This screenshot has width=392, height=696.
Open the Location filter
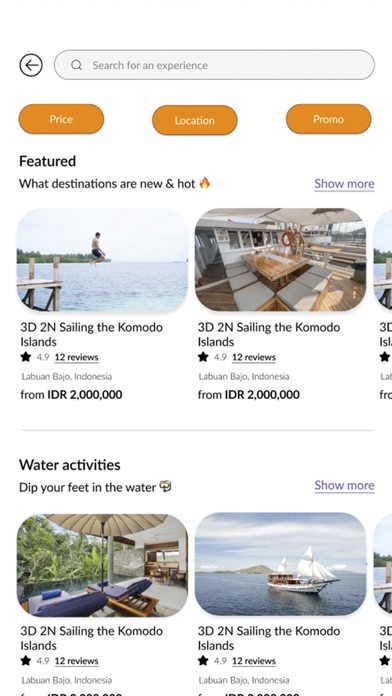coord(195,120)
